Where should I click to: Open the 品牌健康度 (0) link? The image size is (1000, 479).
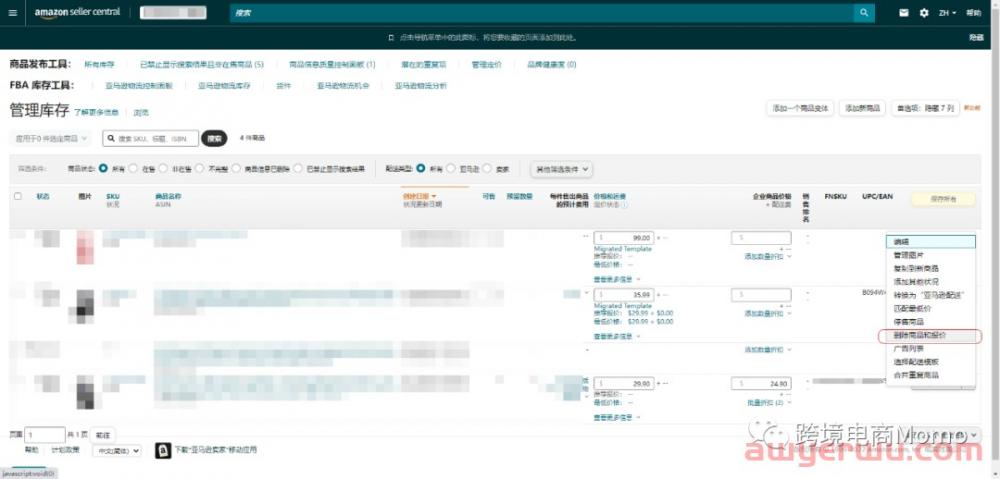click(552, 64)
